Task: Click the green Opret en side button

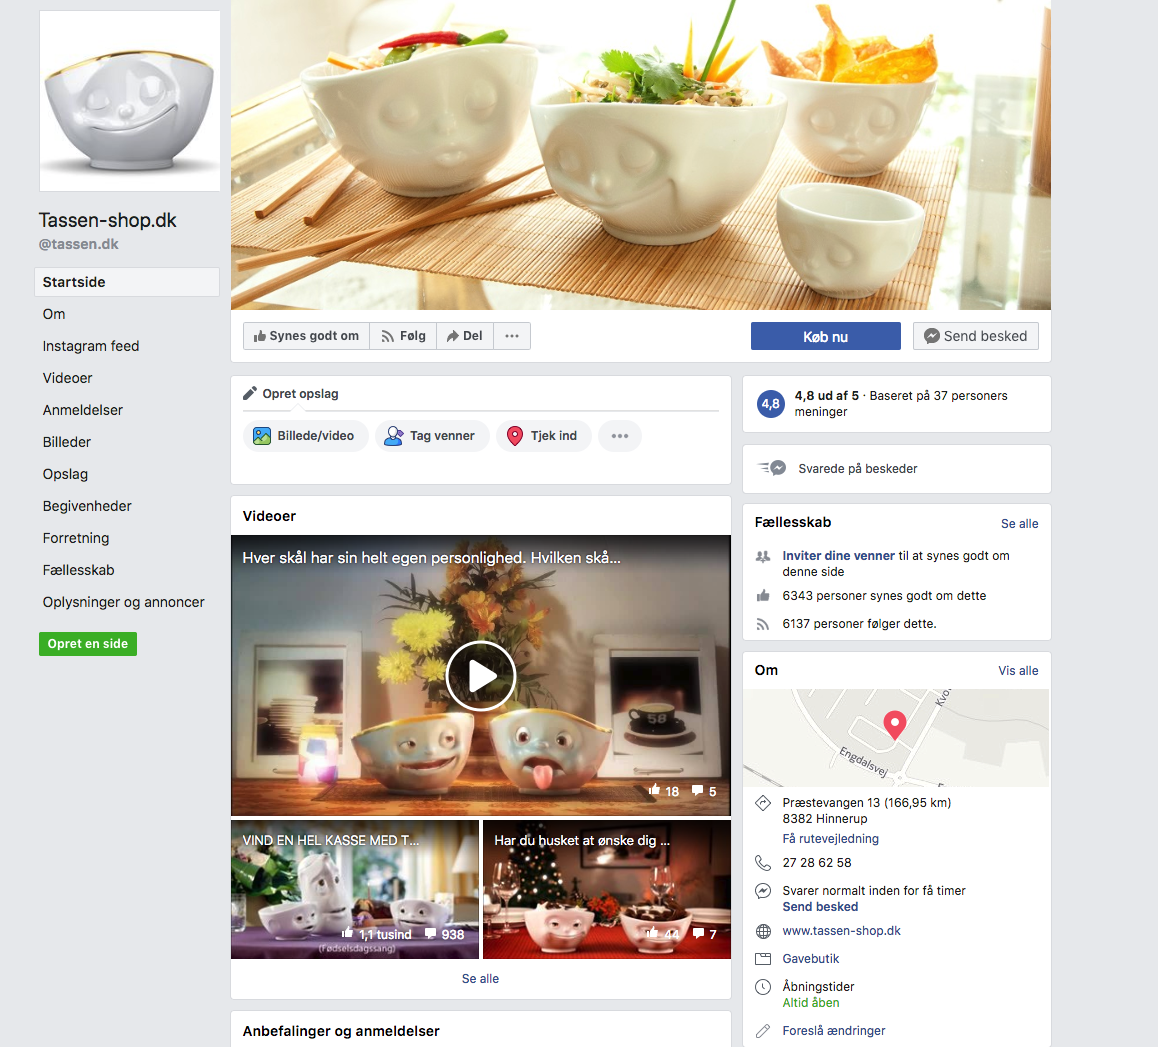Action: coord(88,644)
